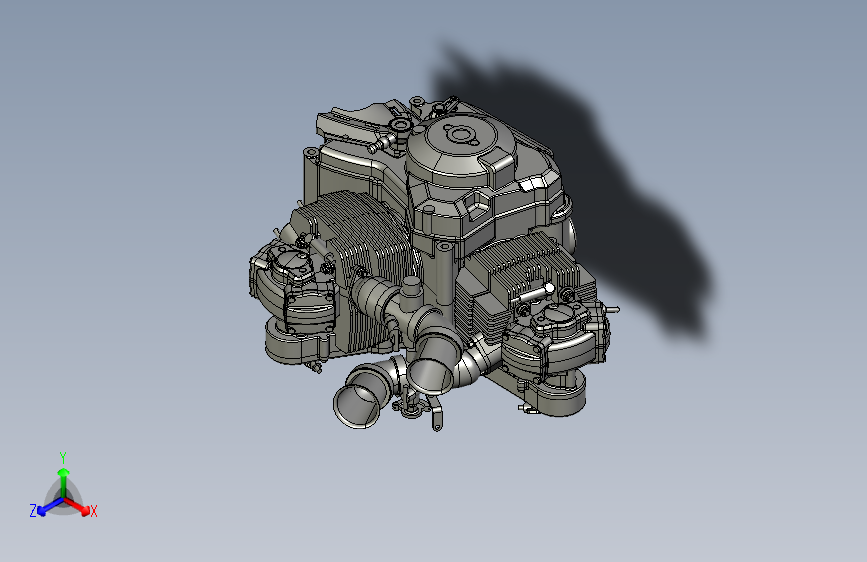Click the red X axis arrow of triad
Image resolution: width=867 pixels, height=562 pixels.
(77, 506)
